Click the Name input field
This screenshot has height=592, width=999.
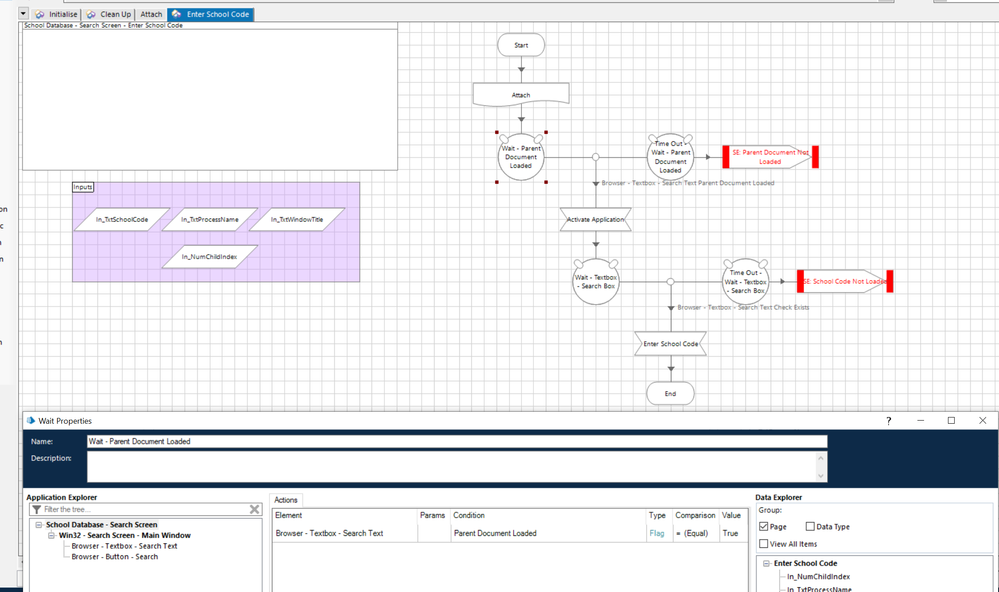(x=457, y=441)
